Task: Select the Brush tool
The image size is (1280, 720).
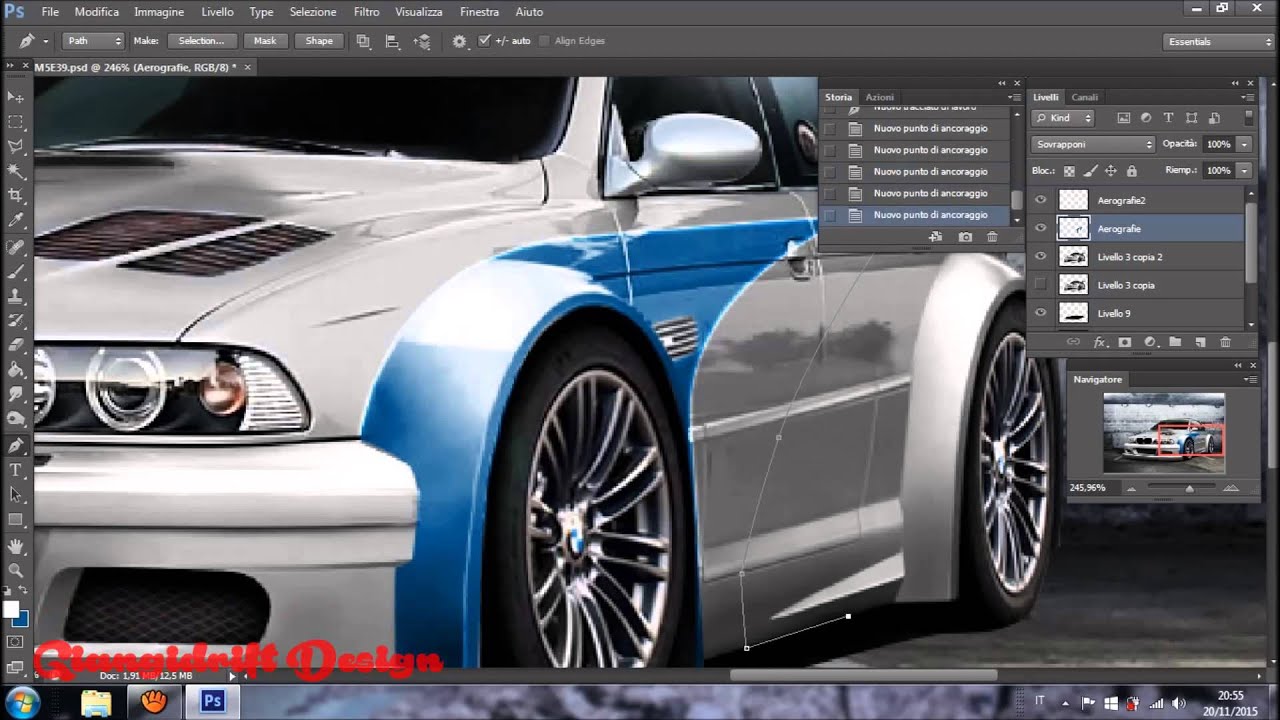Action: [x=16, y=271]
